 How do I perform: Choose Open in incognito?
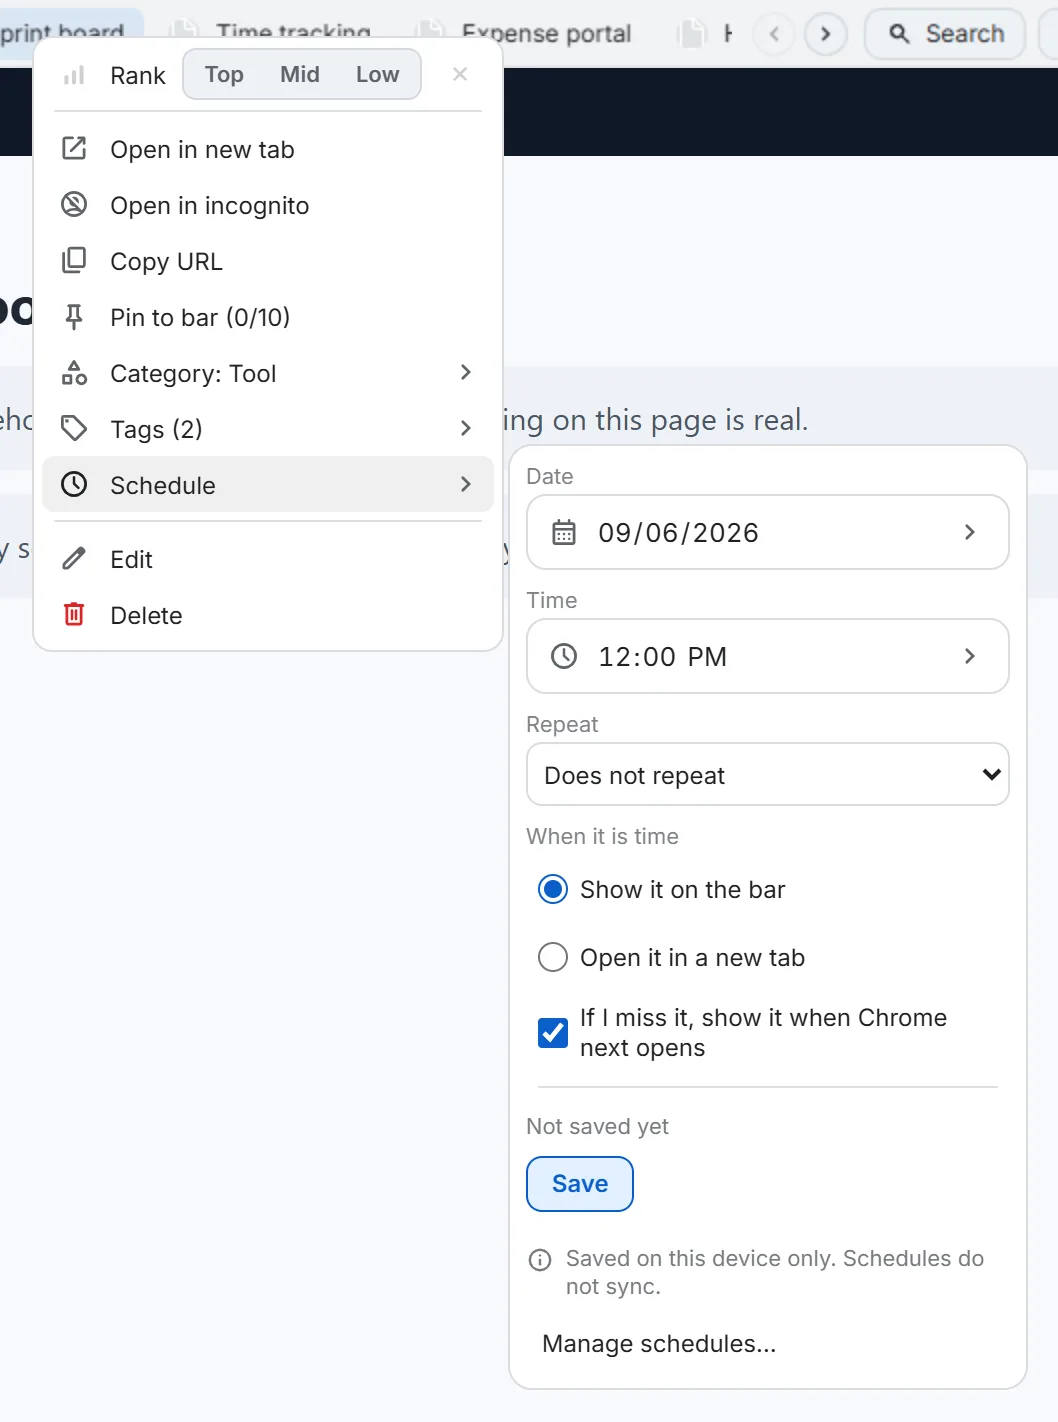(x=268, y=205)
